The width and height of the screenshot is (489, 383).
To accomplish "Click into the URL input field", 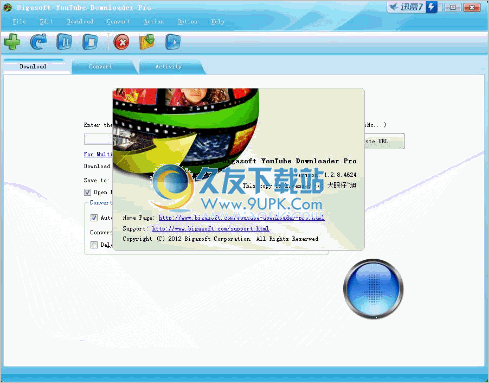I will [98, 139].
